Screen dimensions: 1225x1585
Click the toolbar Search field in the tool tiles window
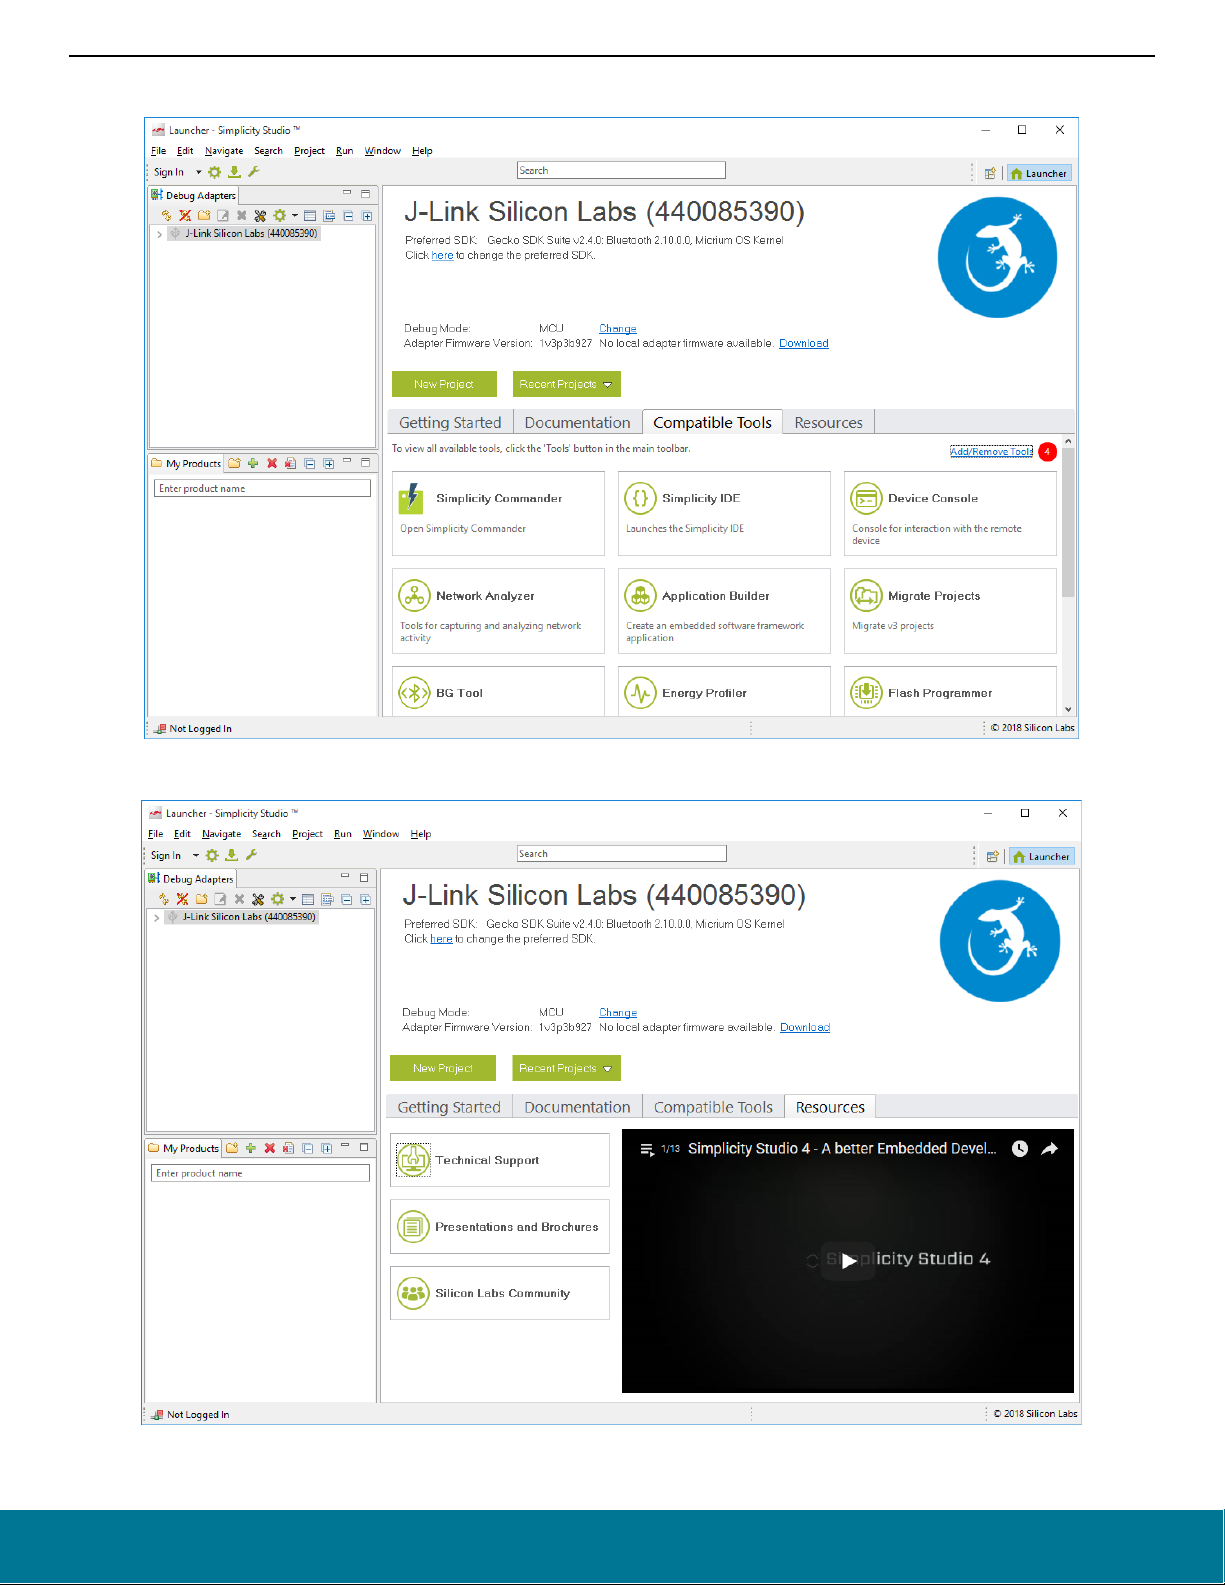pyautogui.click(x=621, y=170)
